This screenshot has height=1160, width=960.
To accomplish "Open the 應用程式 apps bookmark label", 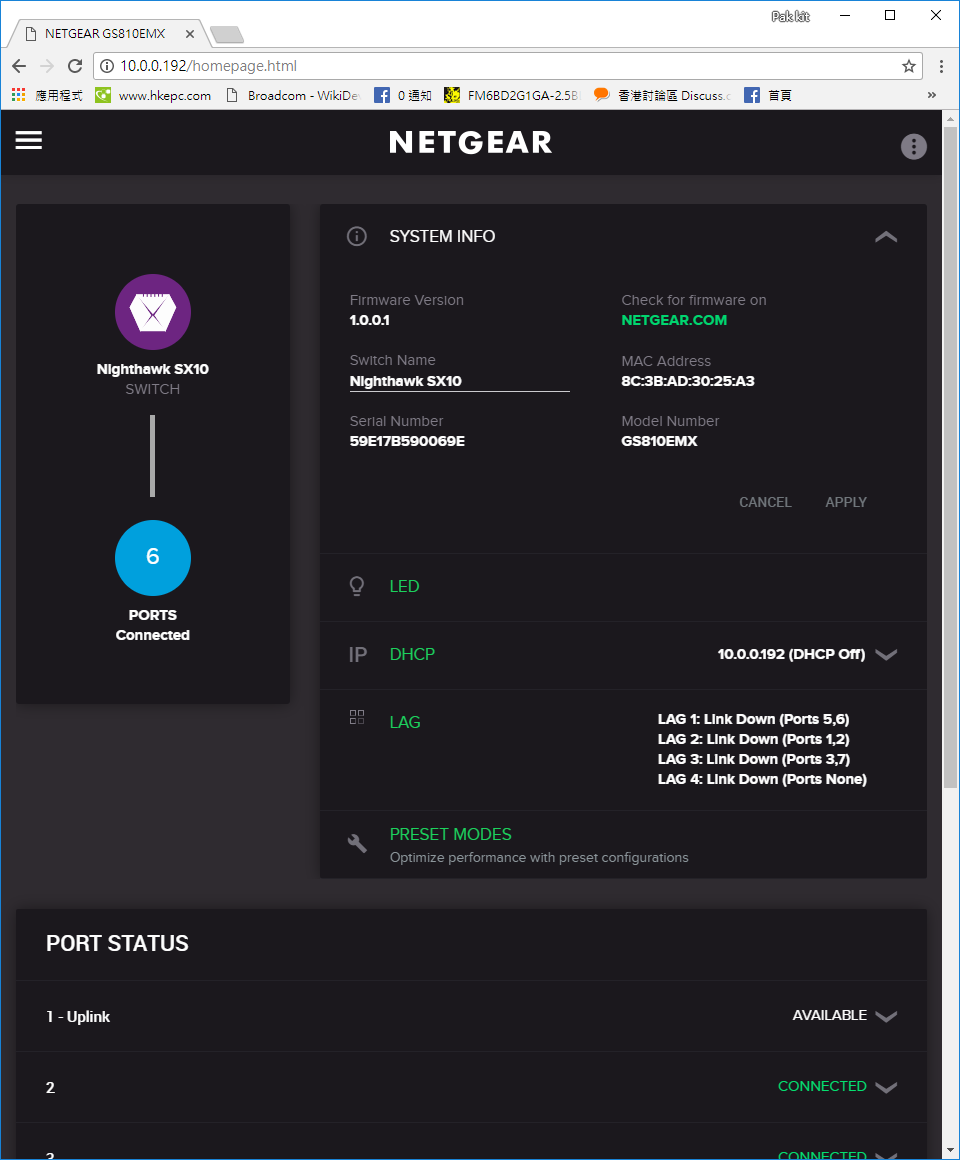I will click(x=59, y=95).
